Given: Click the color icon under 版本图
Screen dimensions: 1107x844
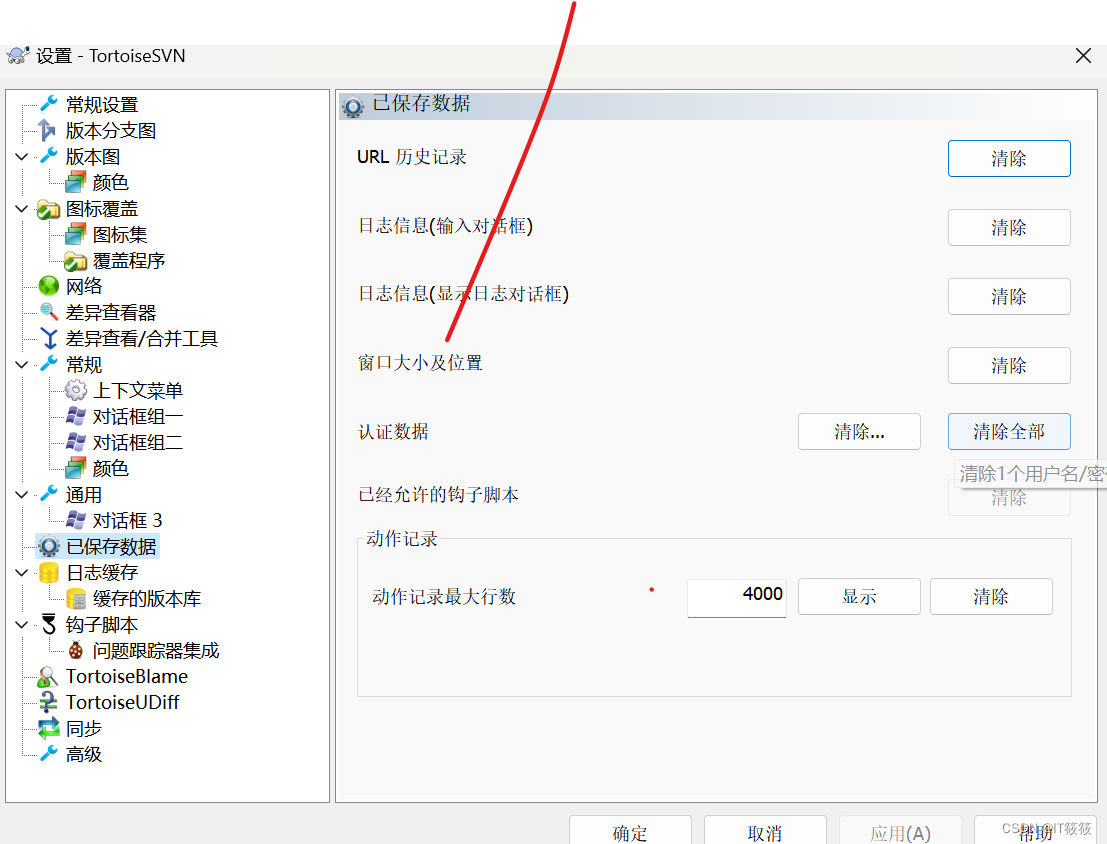Looking at the screenshot, I should click(x=76, y=182).
